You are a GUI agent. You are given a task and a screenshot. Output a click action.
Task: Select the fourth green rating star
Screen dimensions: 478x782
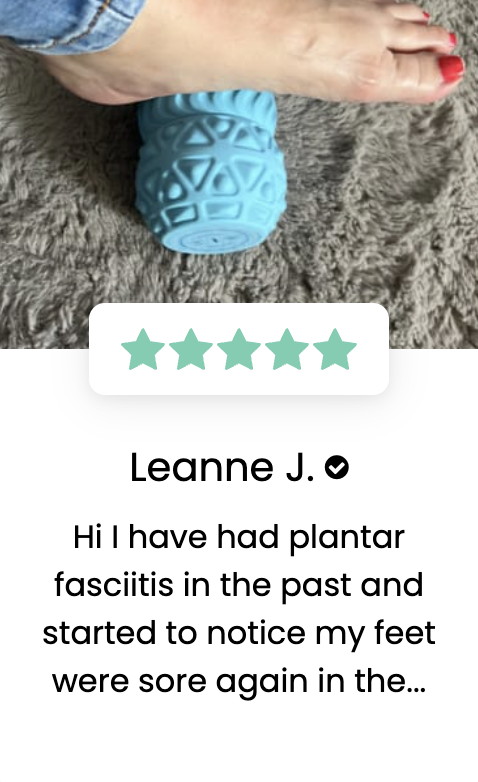287,349
